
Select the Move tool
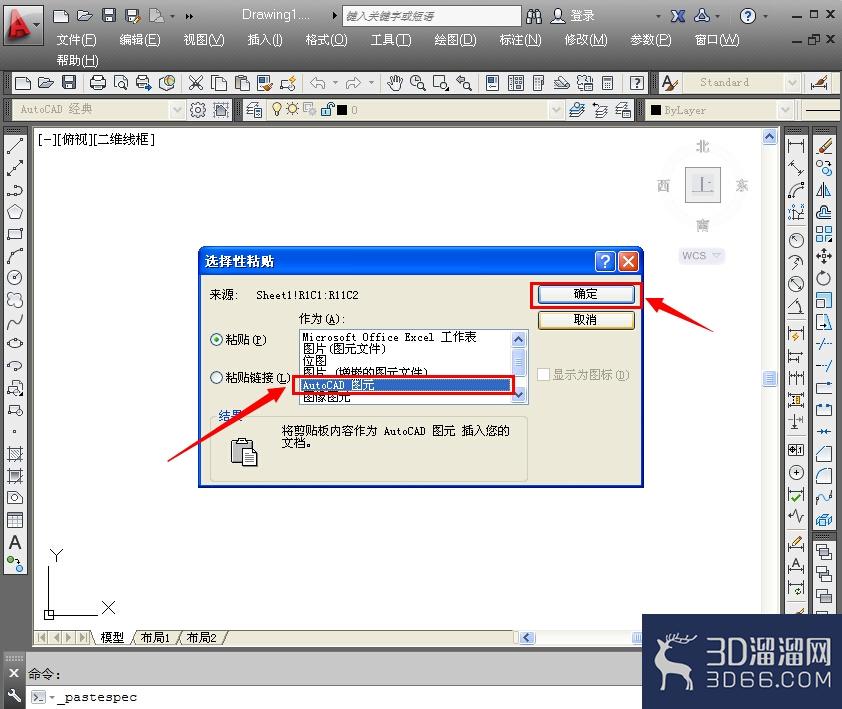pyautogui.click(x=823, y=256)
